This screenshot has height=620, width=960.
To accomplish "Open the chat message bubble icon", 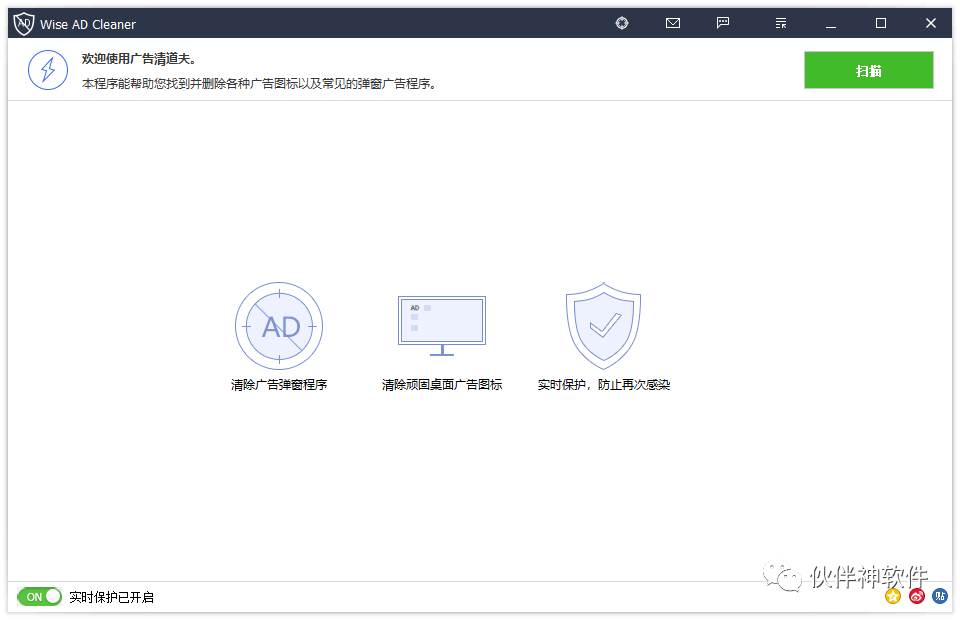I will (722, 22).
